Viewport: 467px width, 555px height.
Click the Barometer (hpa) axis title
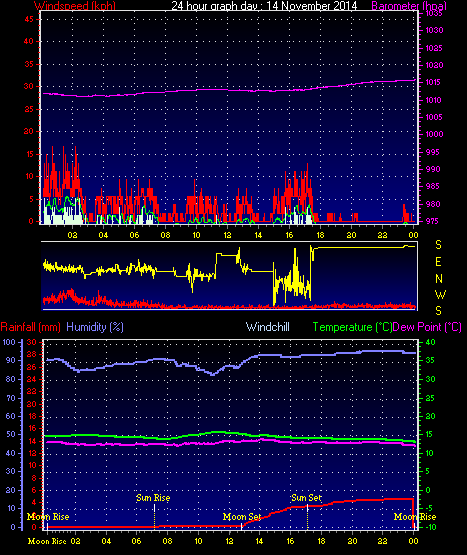click(x=409, y=5)
